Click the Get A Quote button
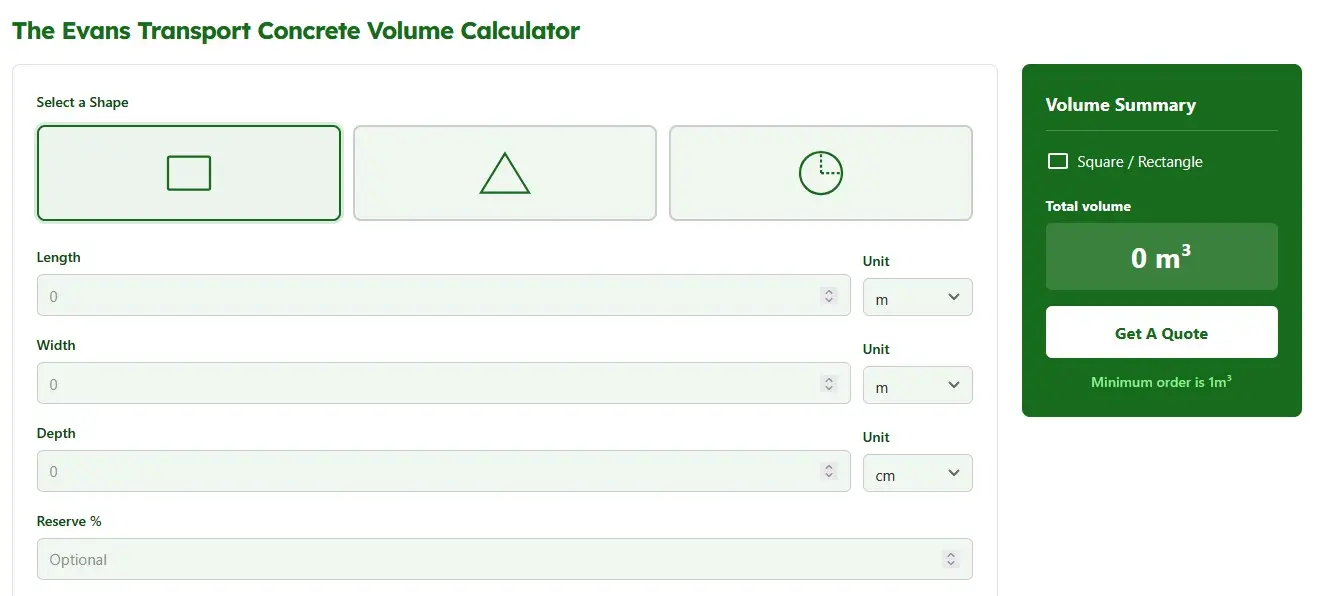 point(1161,332)
